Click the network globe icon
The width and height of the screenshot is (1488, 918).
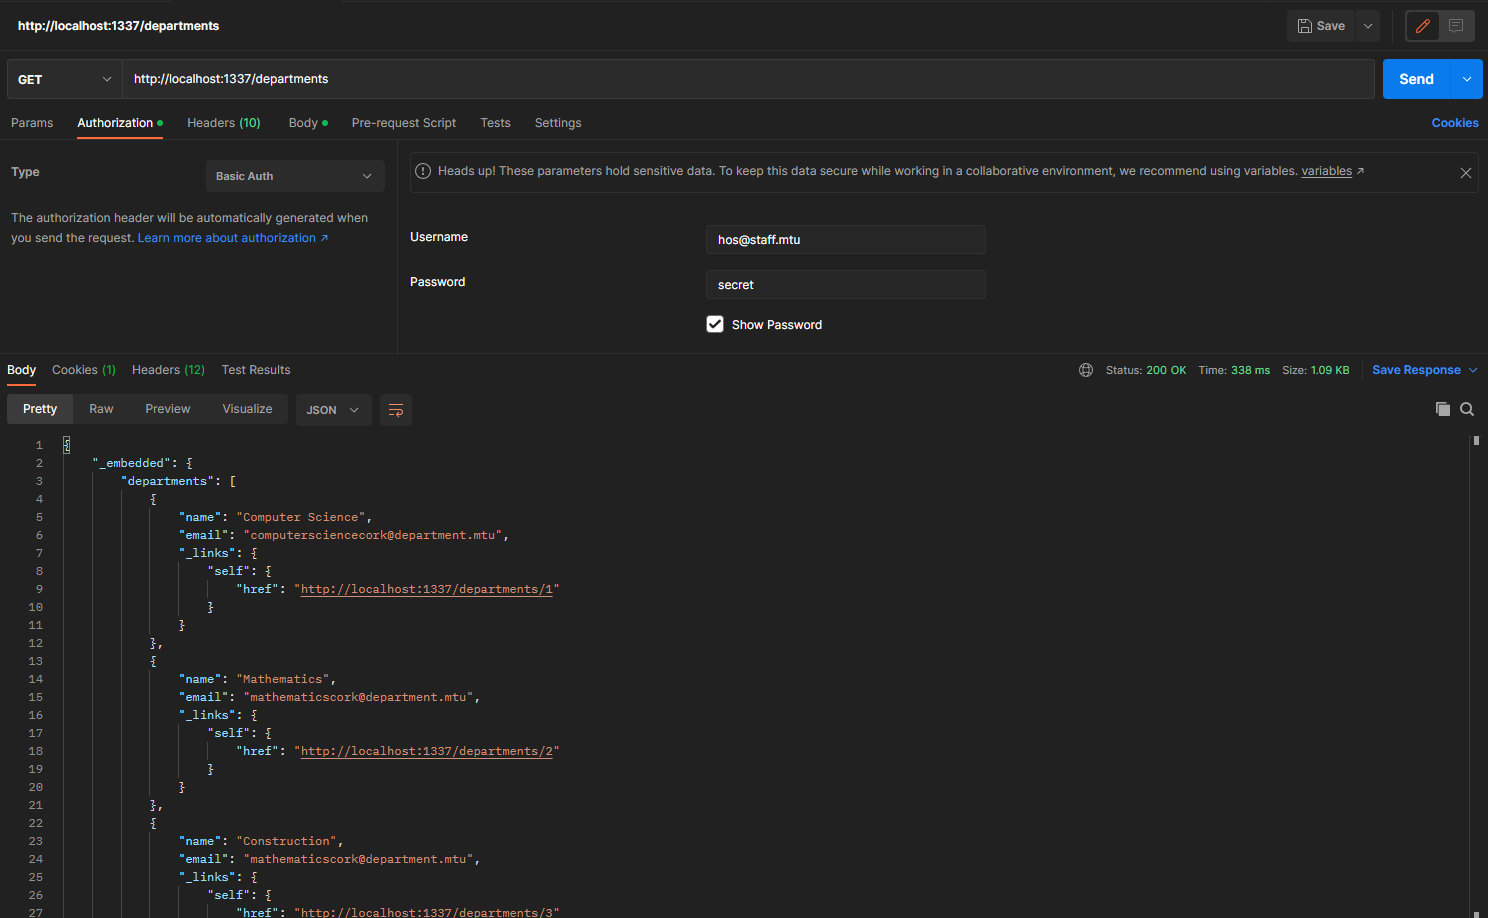coord(1086,370)
